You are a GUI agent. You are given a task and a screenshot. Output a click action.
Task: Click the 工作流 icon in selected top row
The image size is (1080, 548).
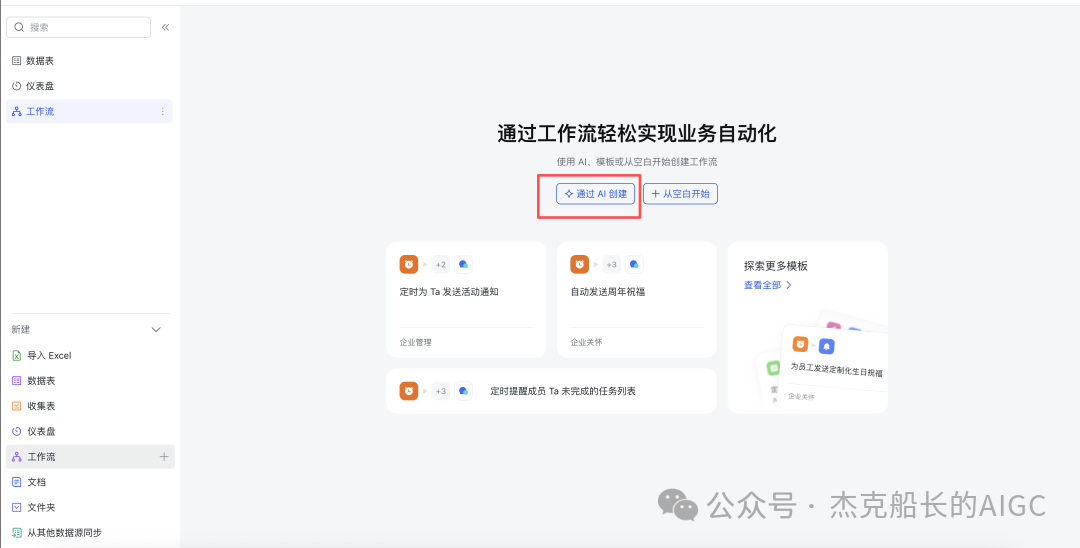coord(17,112)
